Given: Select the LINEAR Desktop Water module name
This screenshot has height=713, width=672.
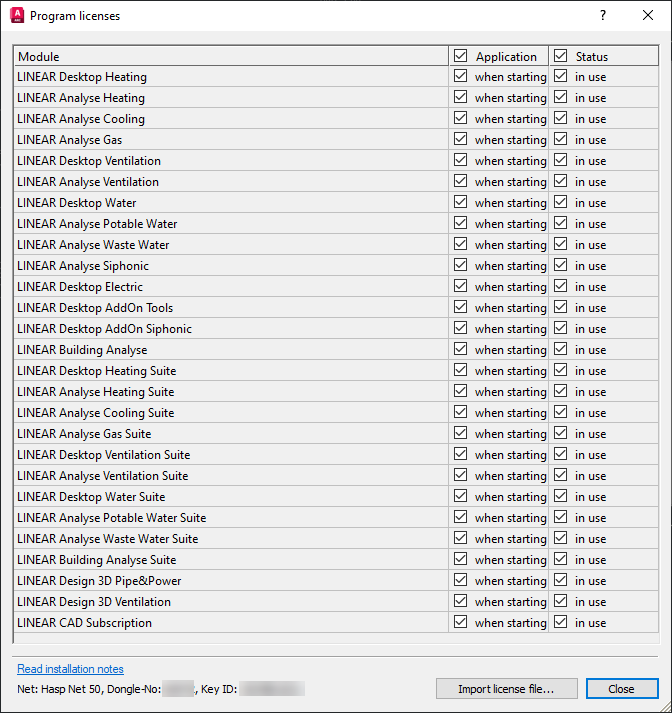Looking at the screenshot, I should (76, 203).
